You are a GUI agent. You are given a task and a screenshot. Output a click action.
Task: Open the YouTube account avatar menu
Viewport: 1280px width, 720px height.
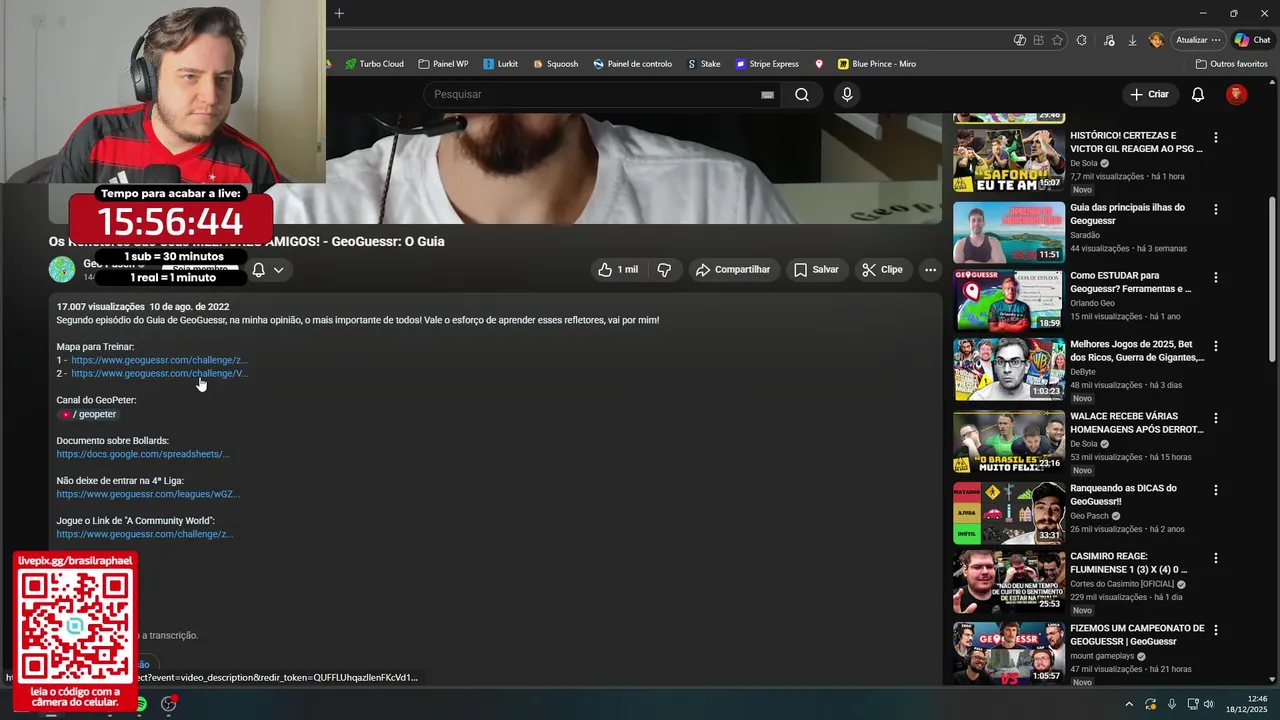click(1236, 94)
